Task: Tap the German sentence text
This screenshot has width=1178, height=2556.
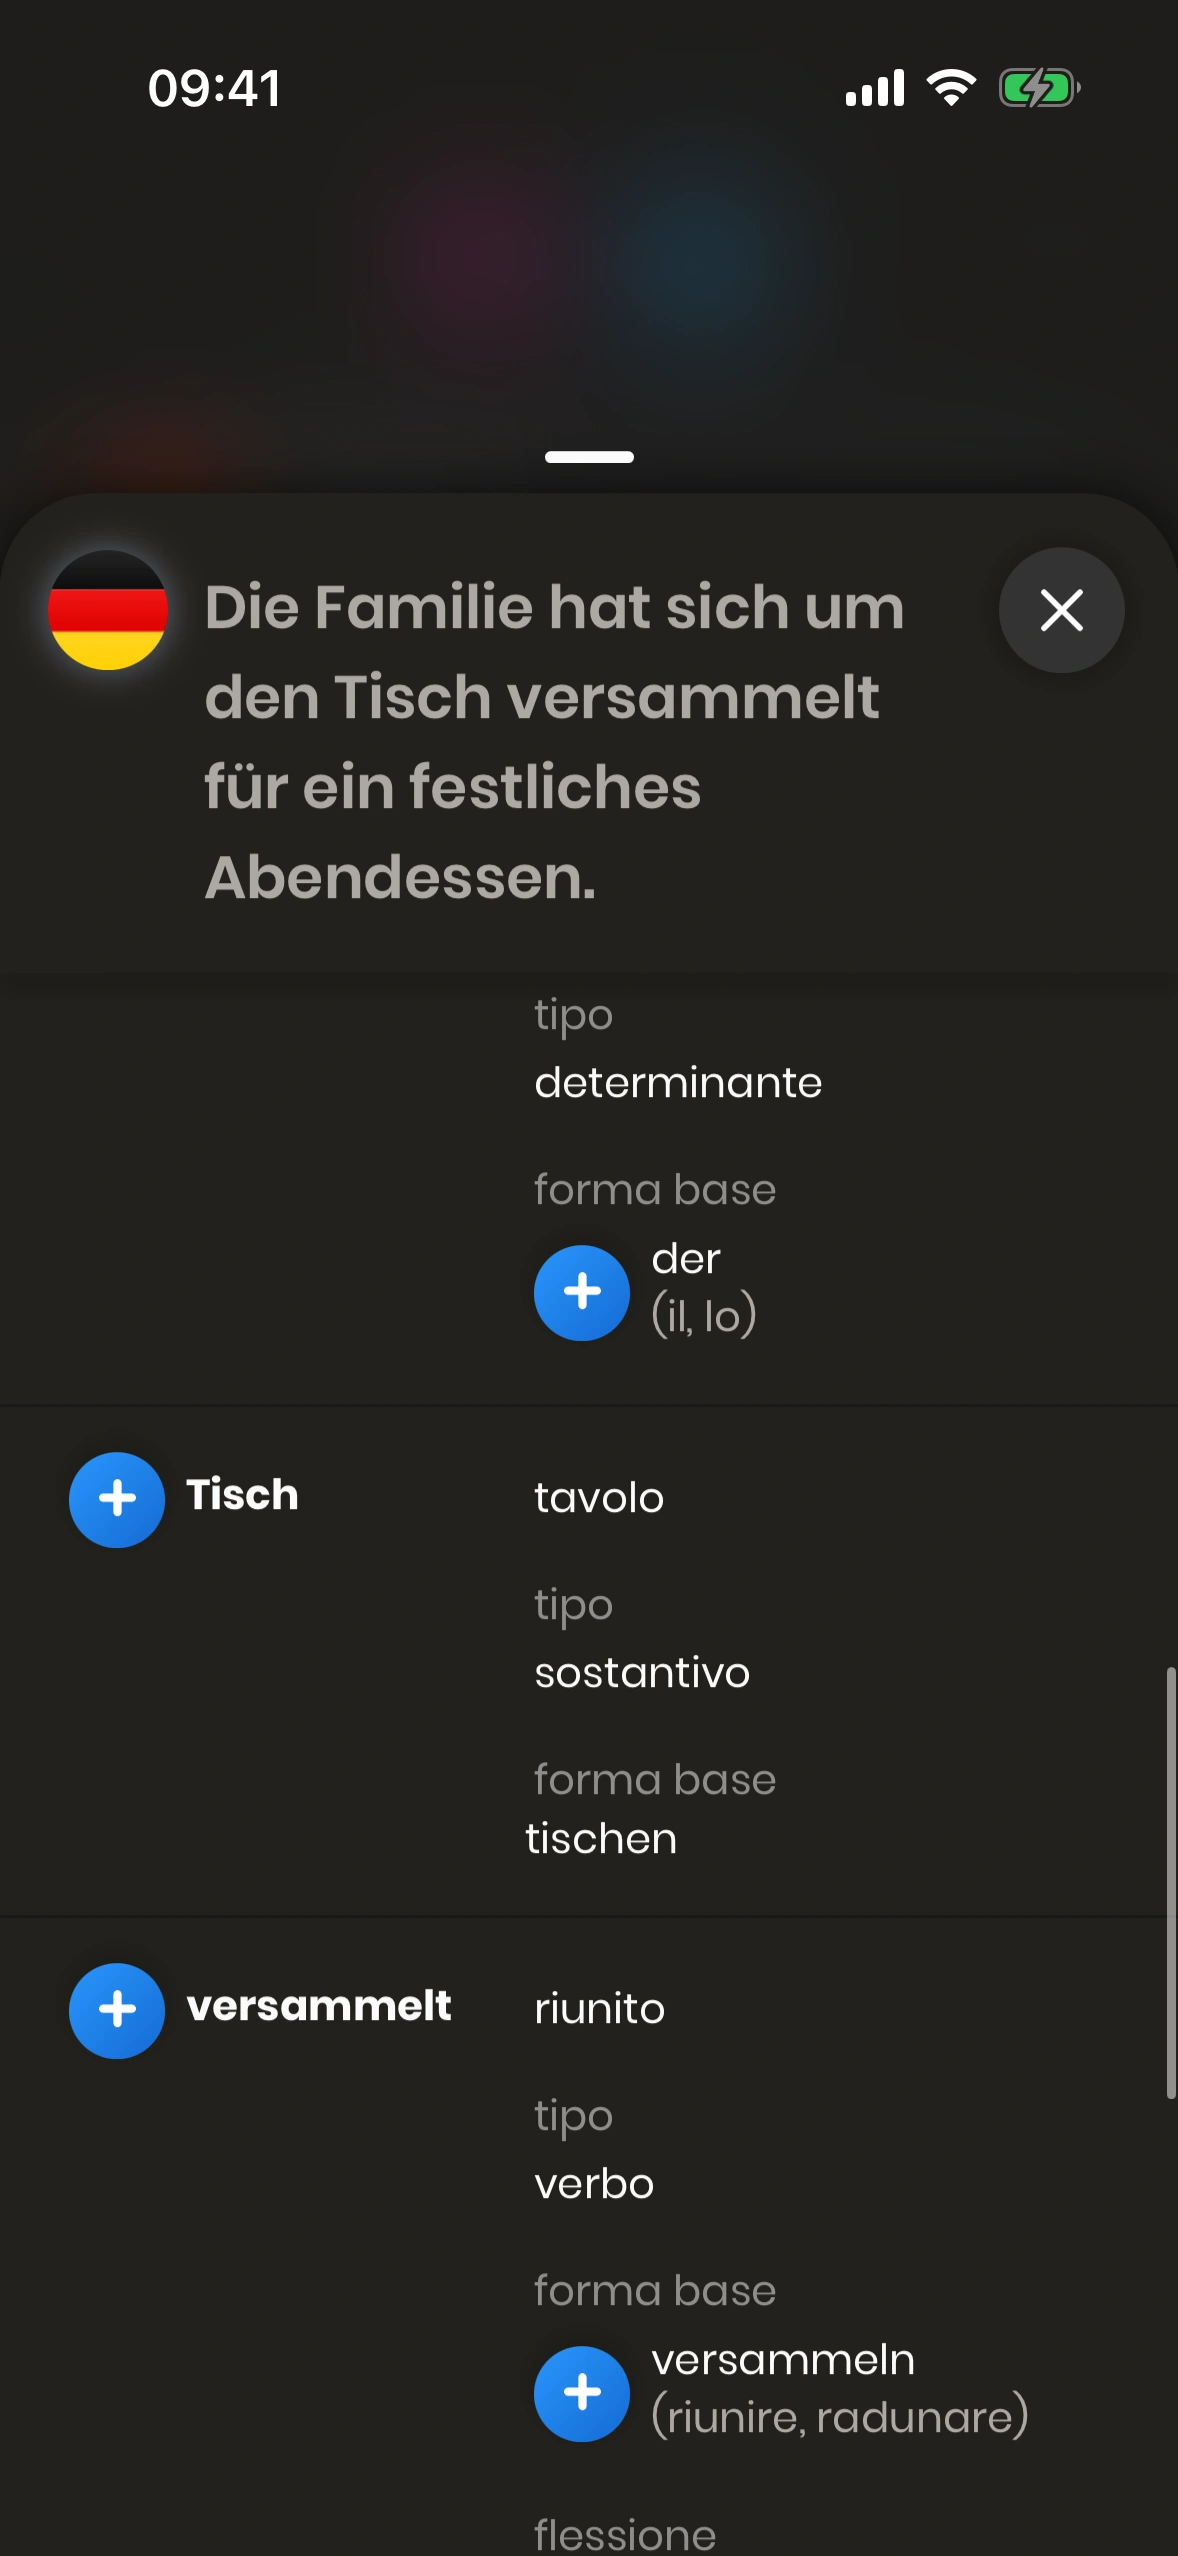Action: coord(554,741)
